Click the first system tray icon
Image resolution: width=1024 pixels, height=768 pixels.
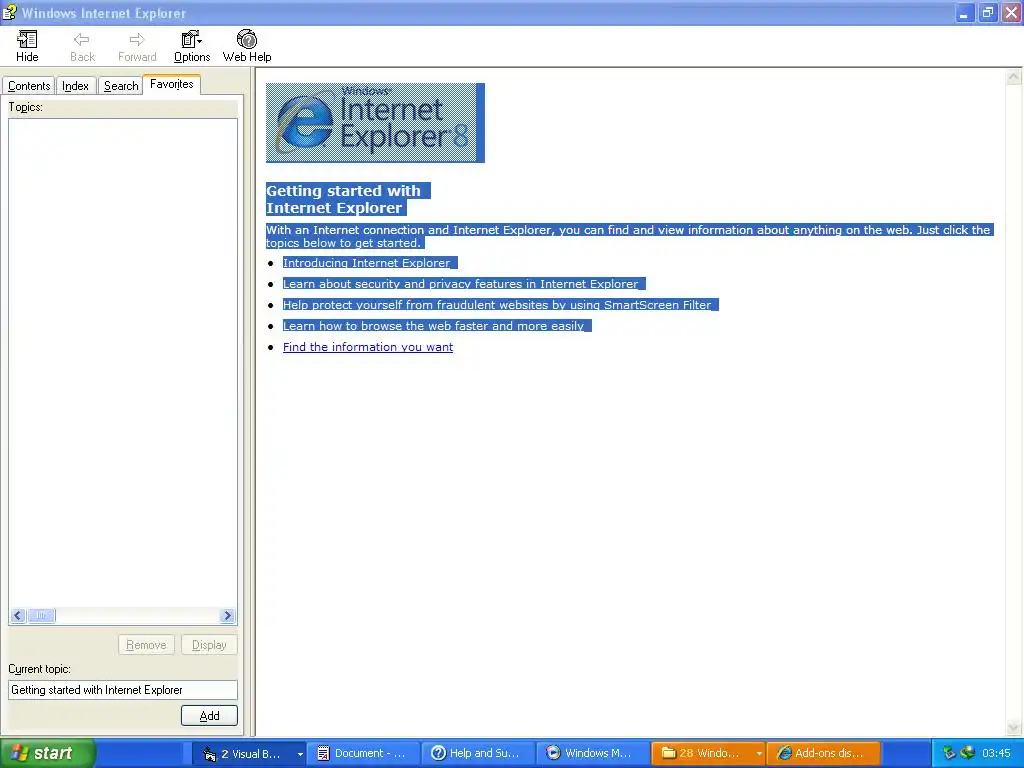[950, 753]
